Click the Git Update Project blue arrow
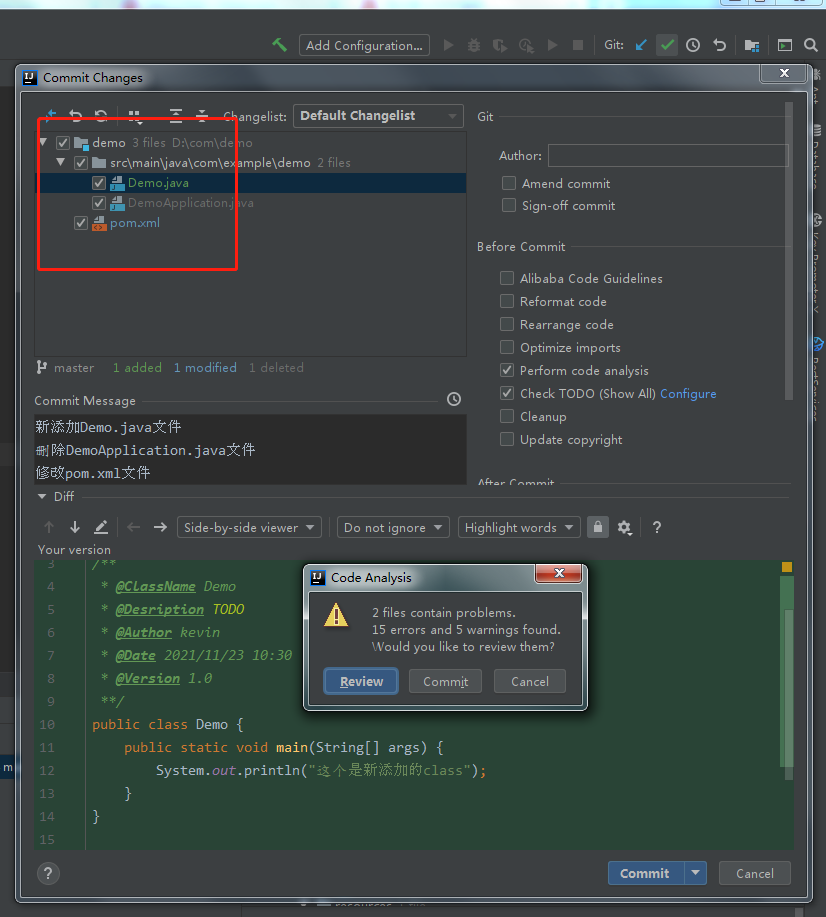Image resolution: width=826 pixels, height=917 pixels. 641,45
